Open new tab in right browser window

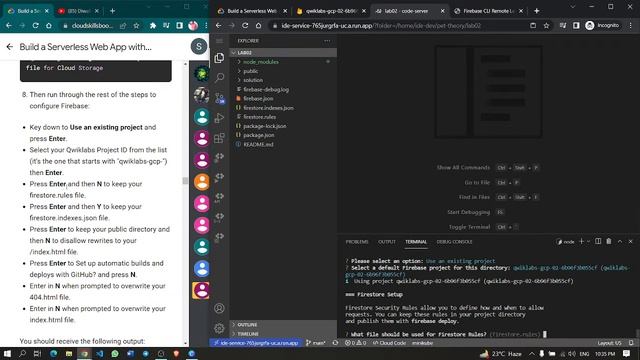[536, 11]
